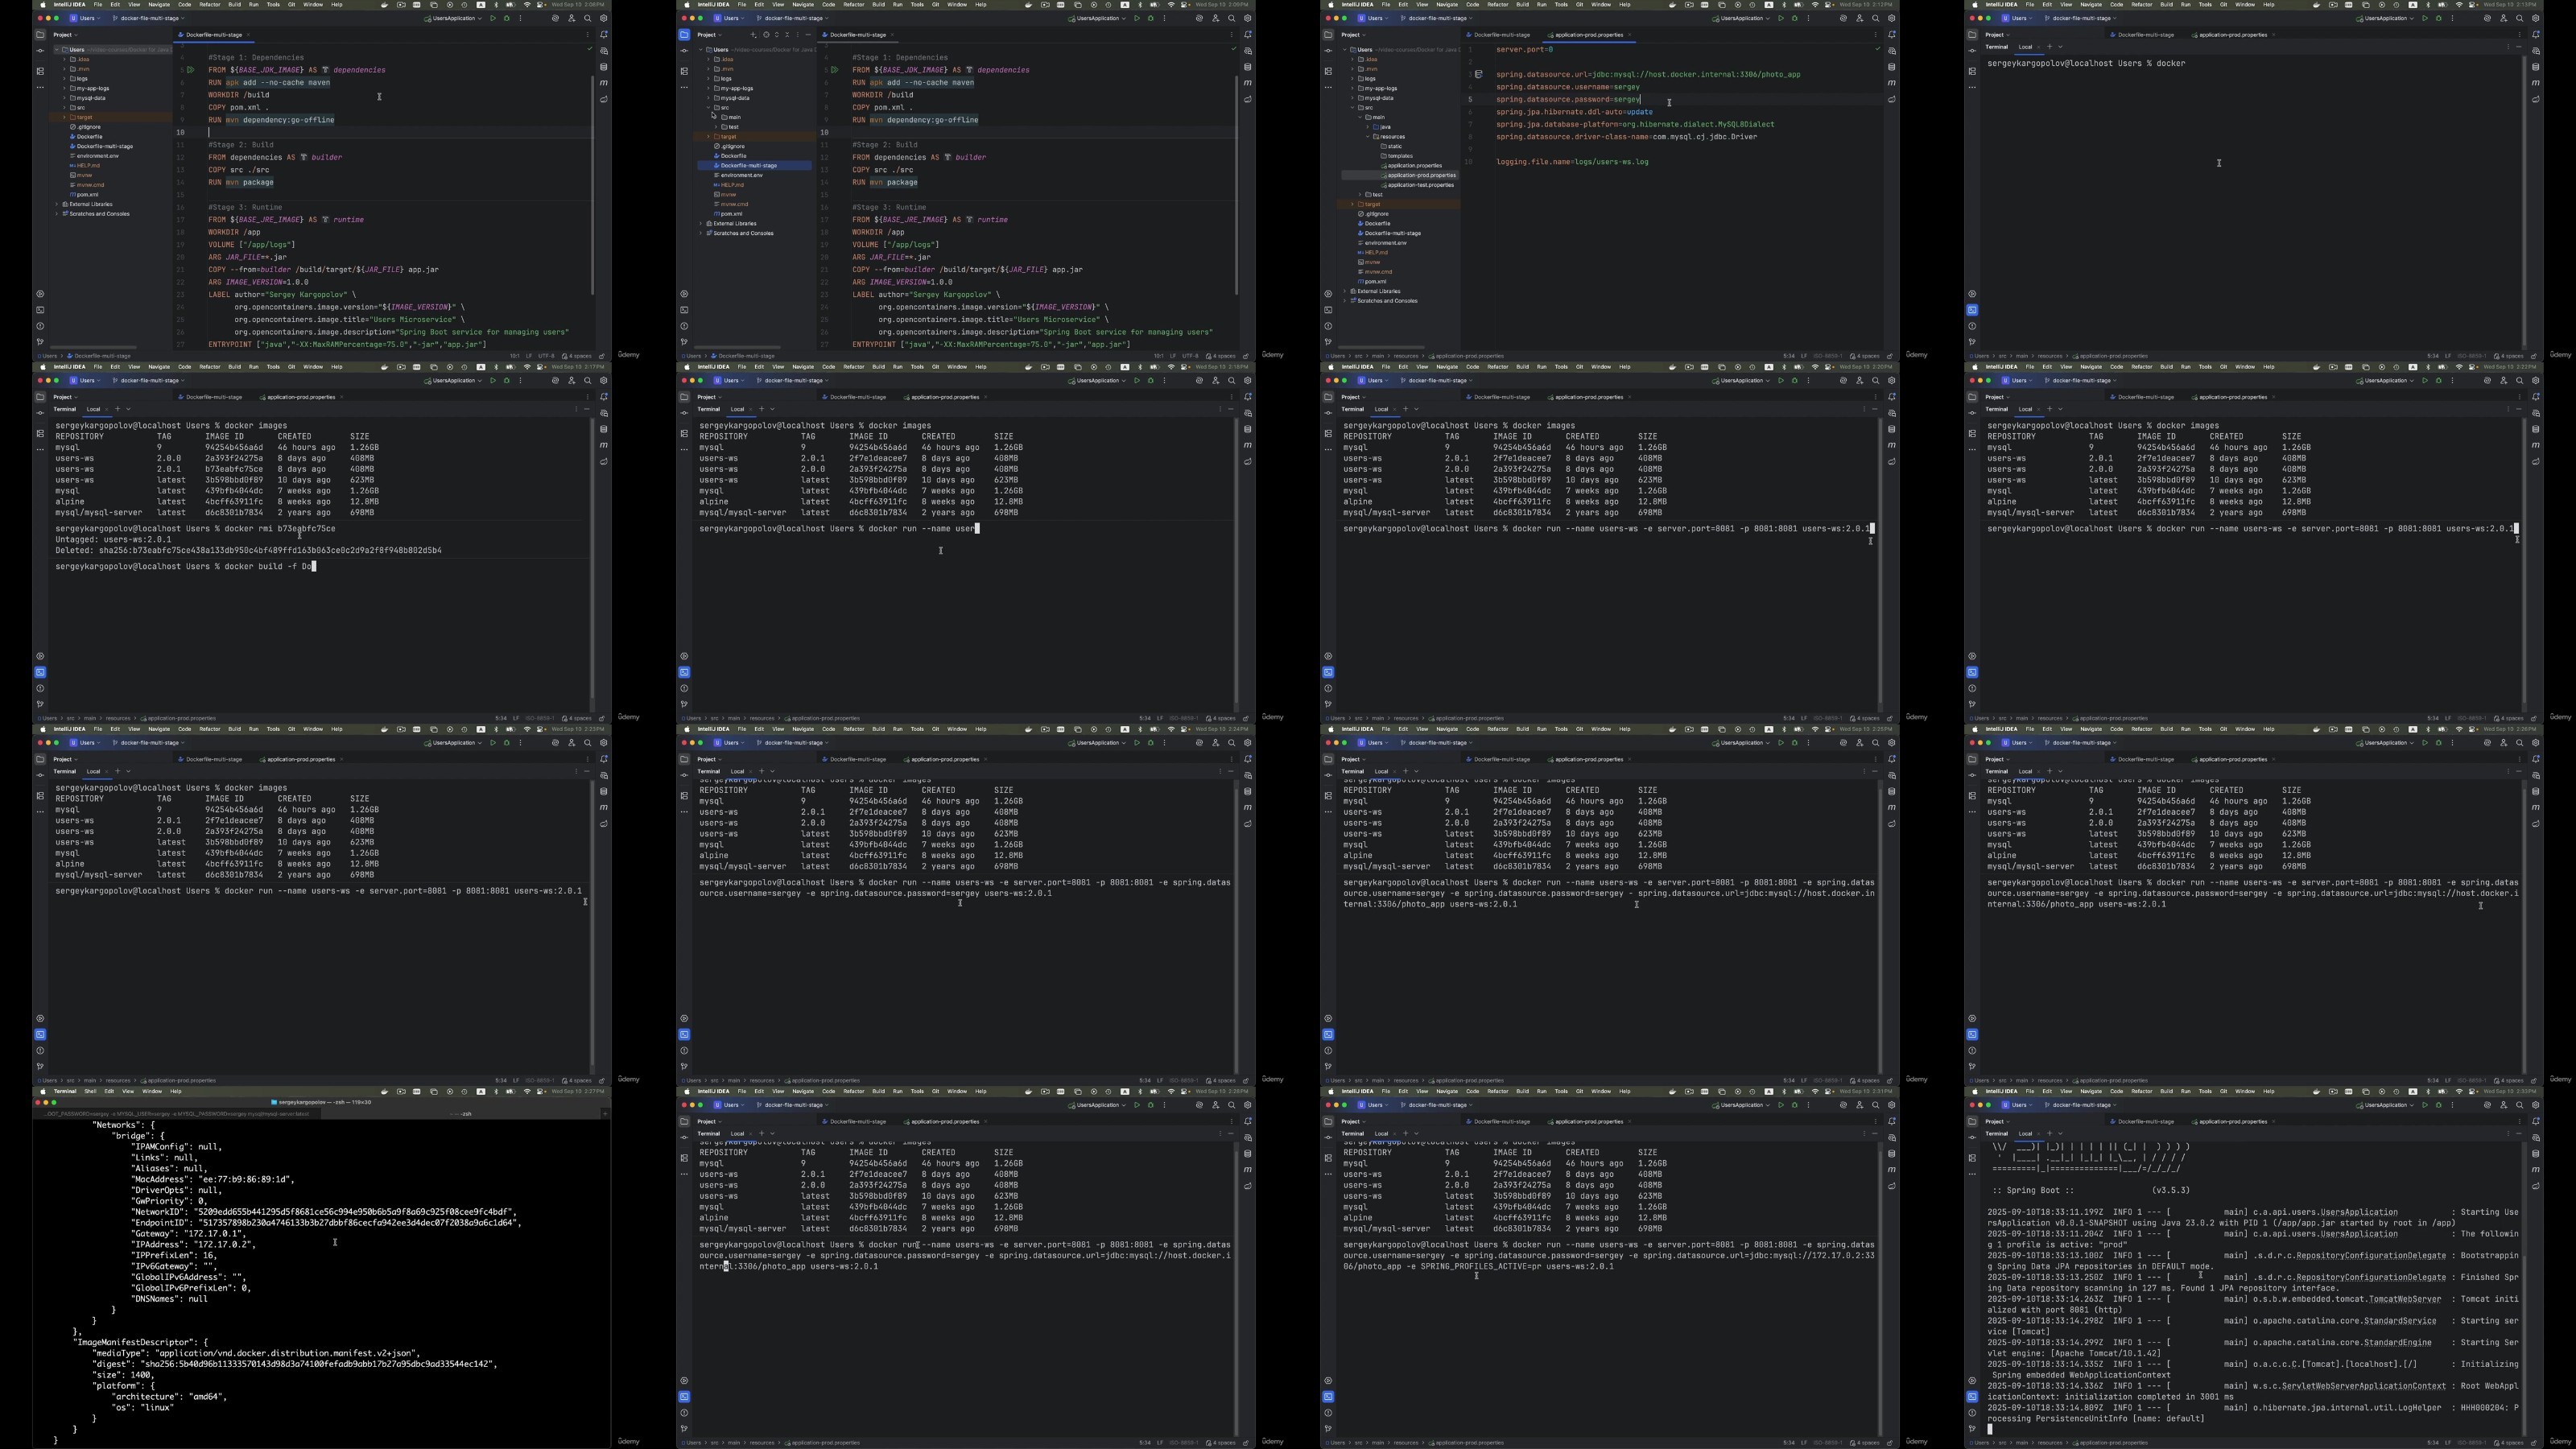Click search magnifier in server.port editor frame

pos(1876,18)
